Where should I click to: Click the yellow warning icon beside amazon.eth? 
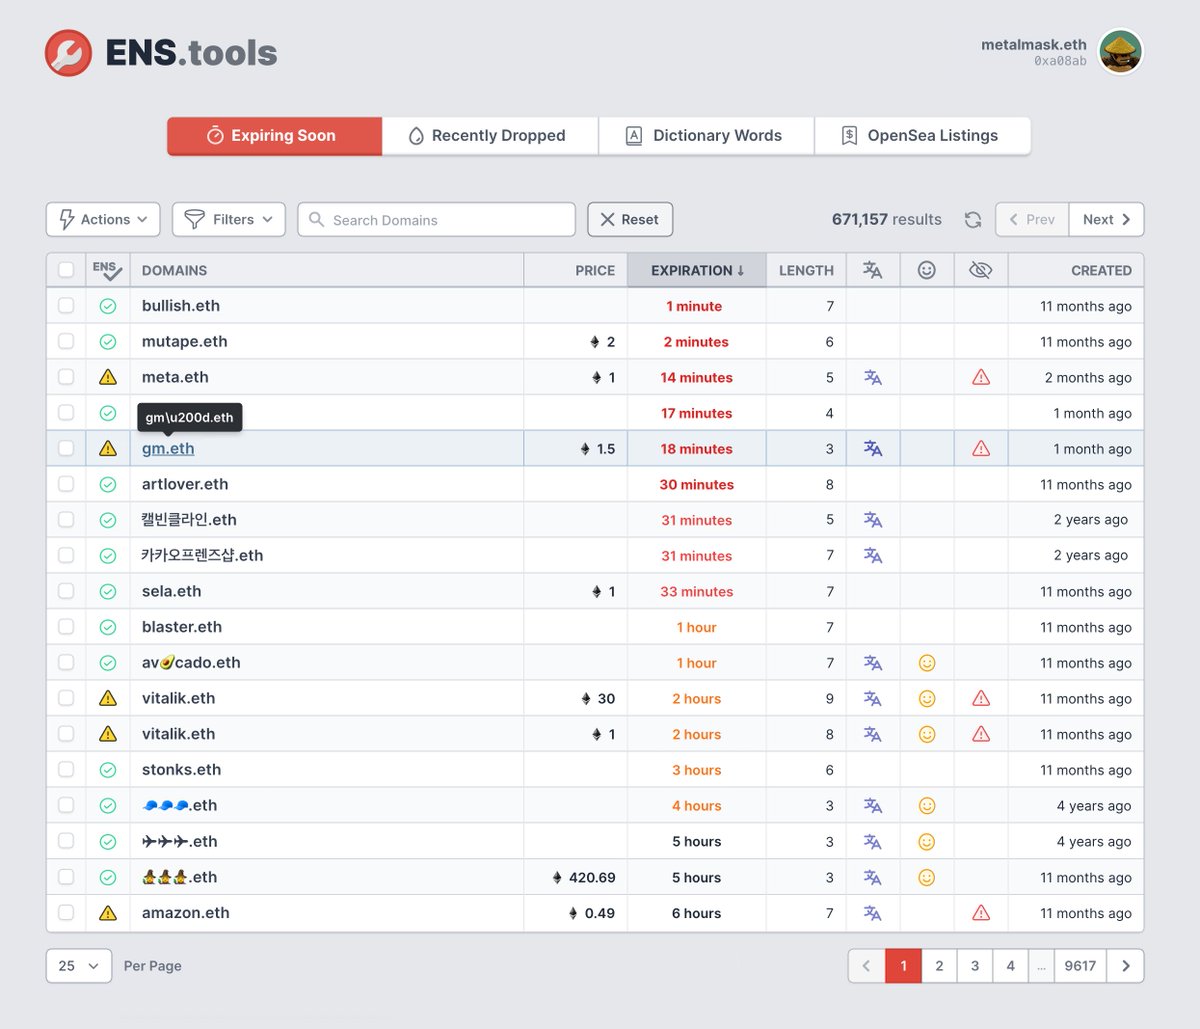(108, 913)
